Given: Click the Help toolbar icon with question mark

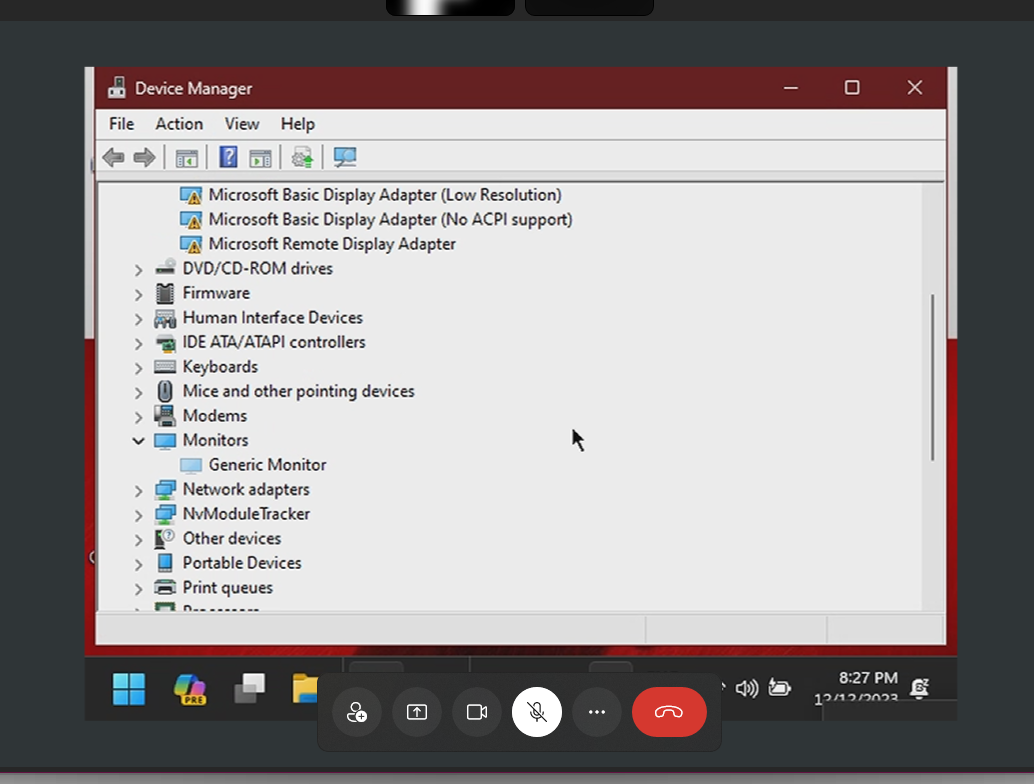Looking at the screenshot, I should tap(228, 157).
